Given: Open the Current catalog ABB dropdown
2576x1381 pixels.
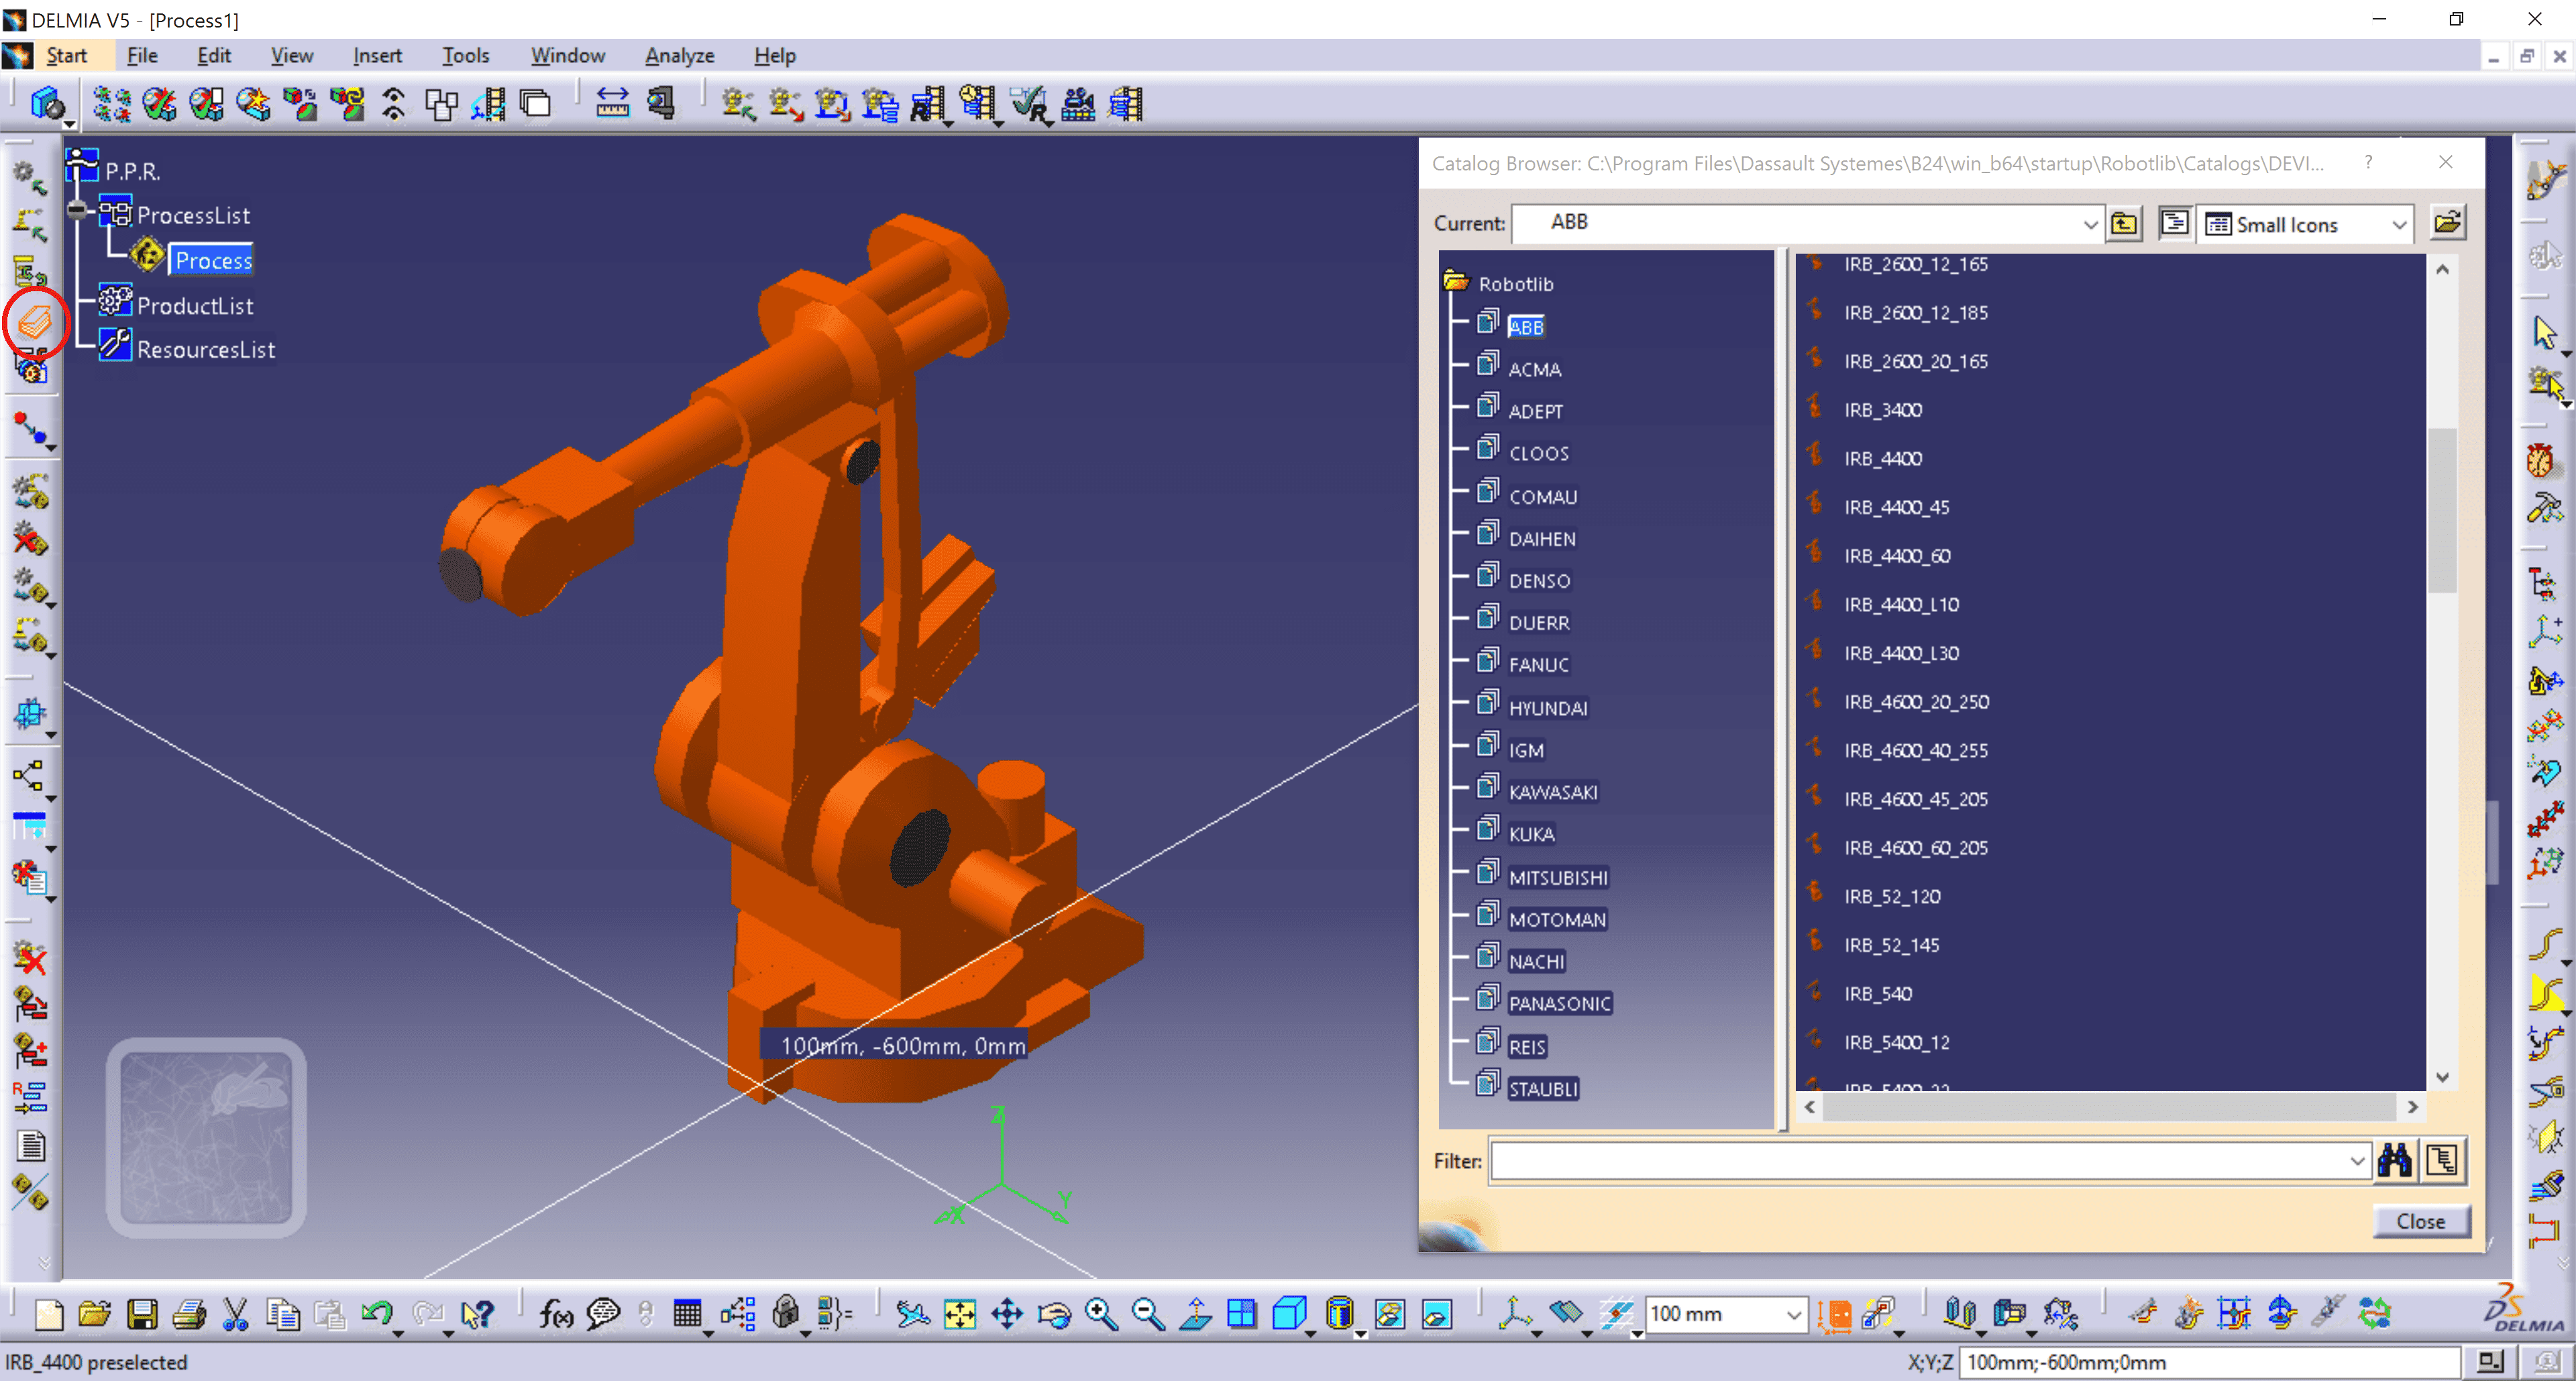Looking at the screenshot, I should pyautogui.click(x=2089, y=224).
